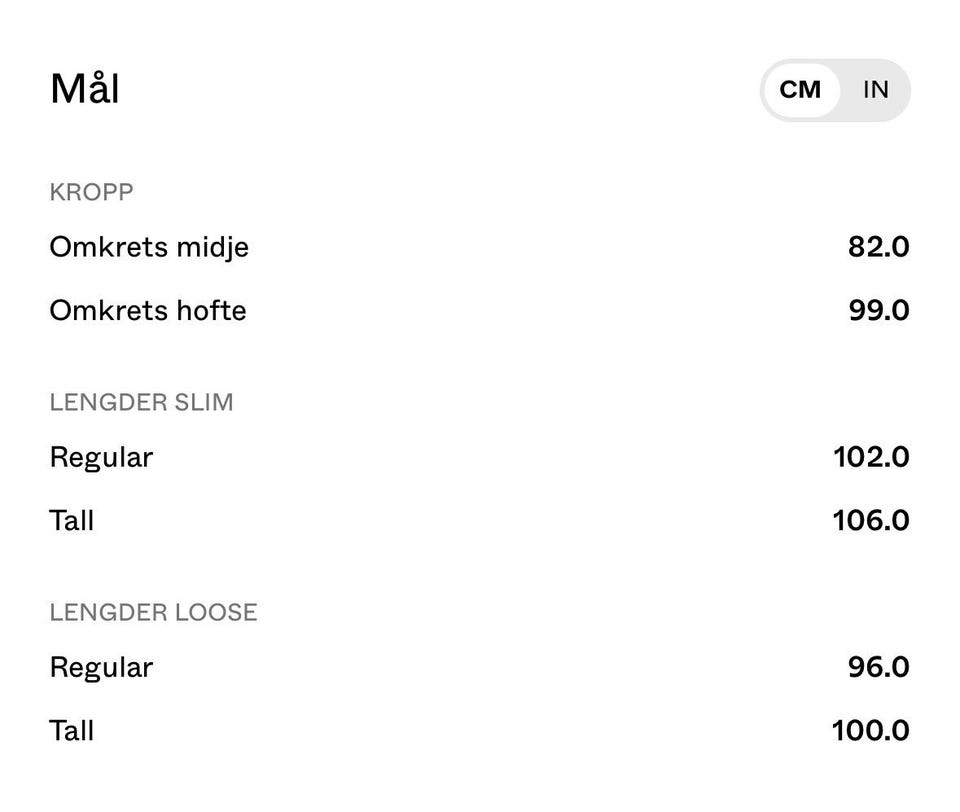The height and width of the screenshot is (812, 960).
Task: Click the LENGDER SLIM section label
Action: pos(141,402)
